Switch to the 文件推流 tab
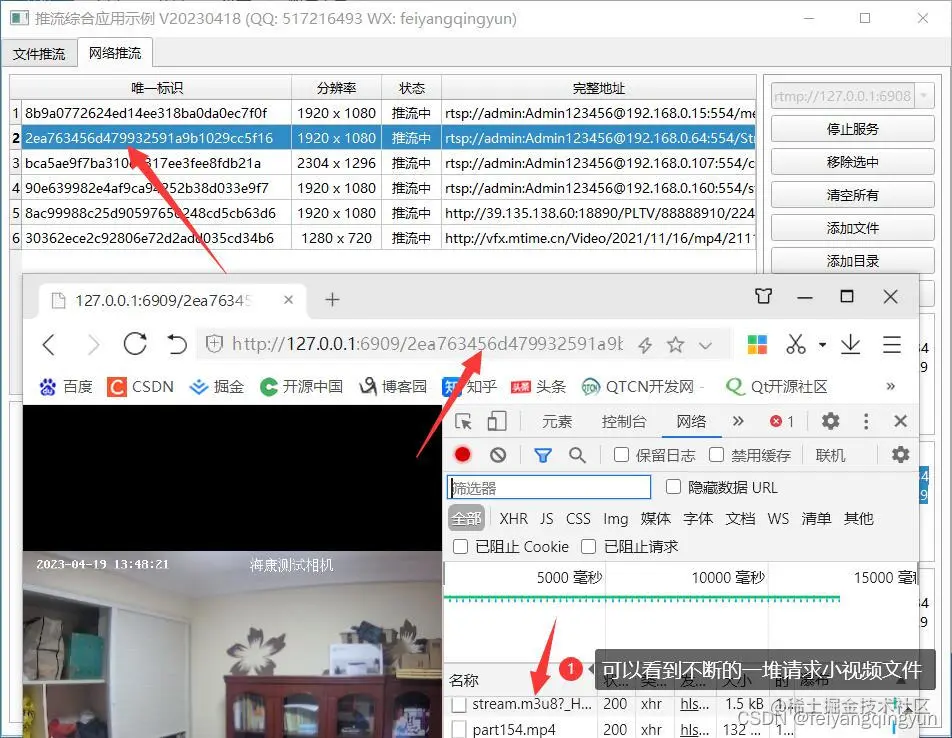This screenshot has width=952, height=738. click(39, 53)
